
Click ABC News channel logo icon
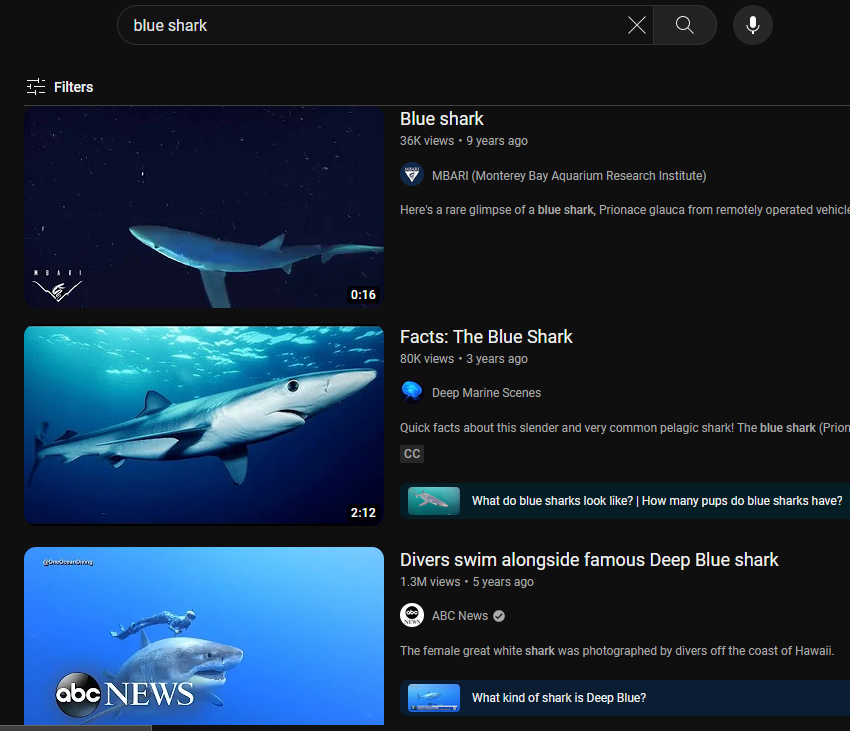(x=412, y=615)
